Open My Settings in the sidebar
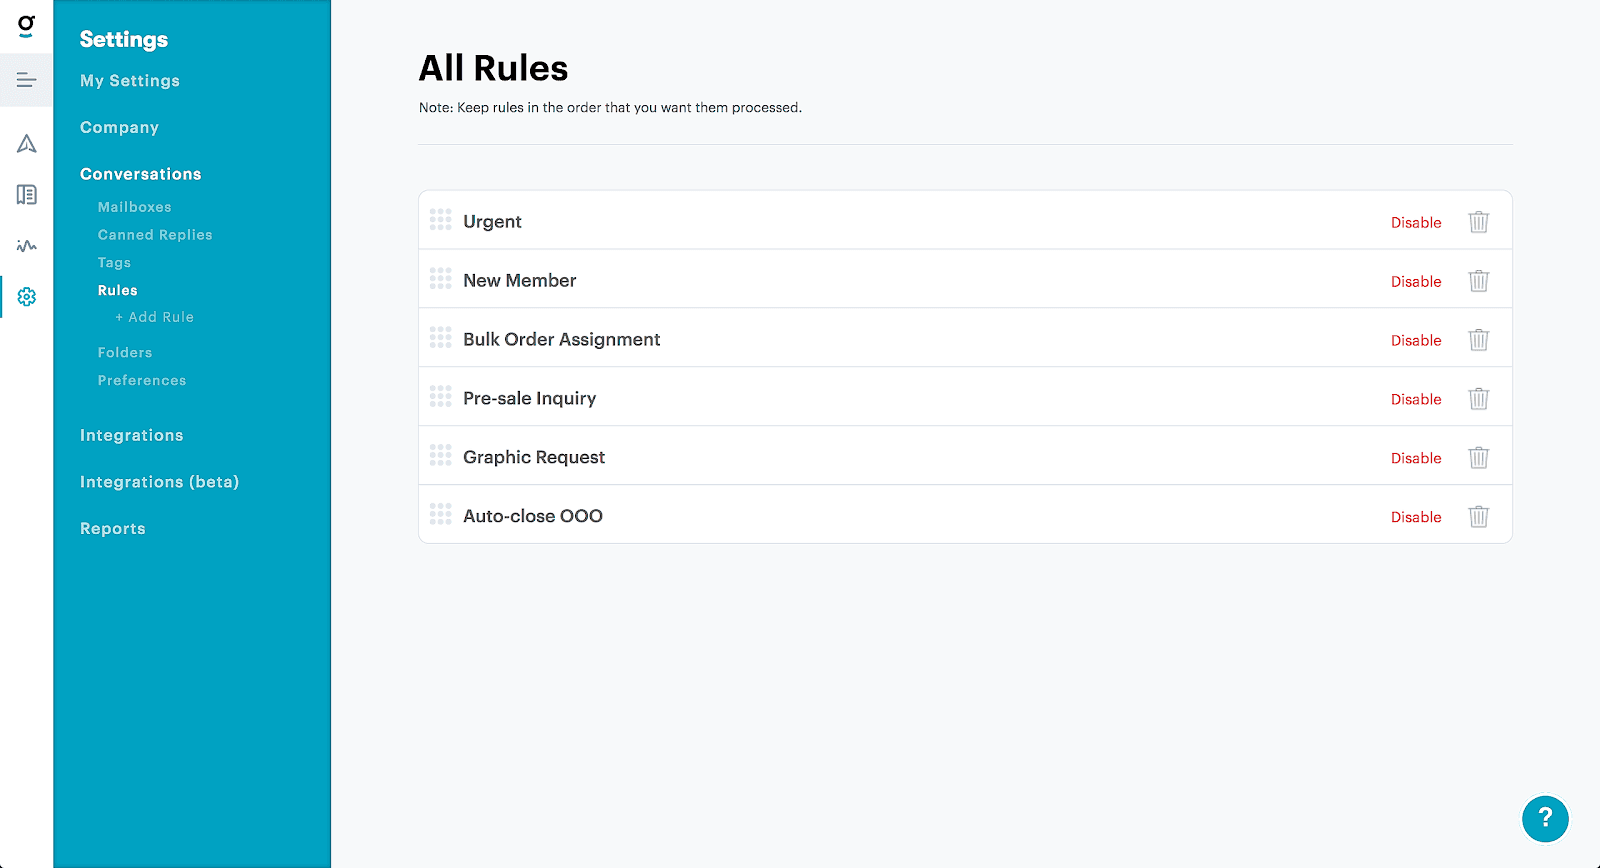 click(x=129, y=80)
